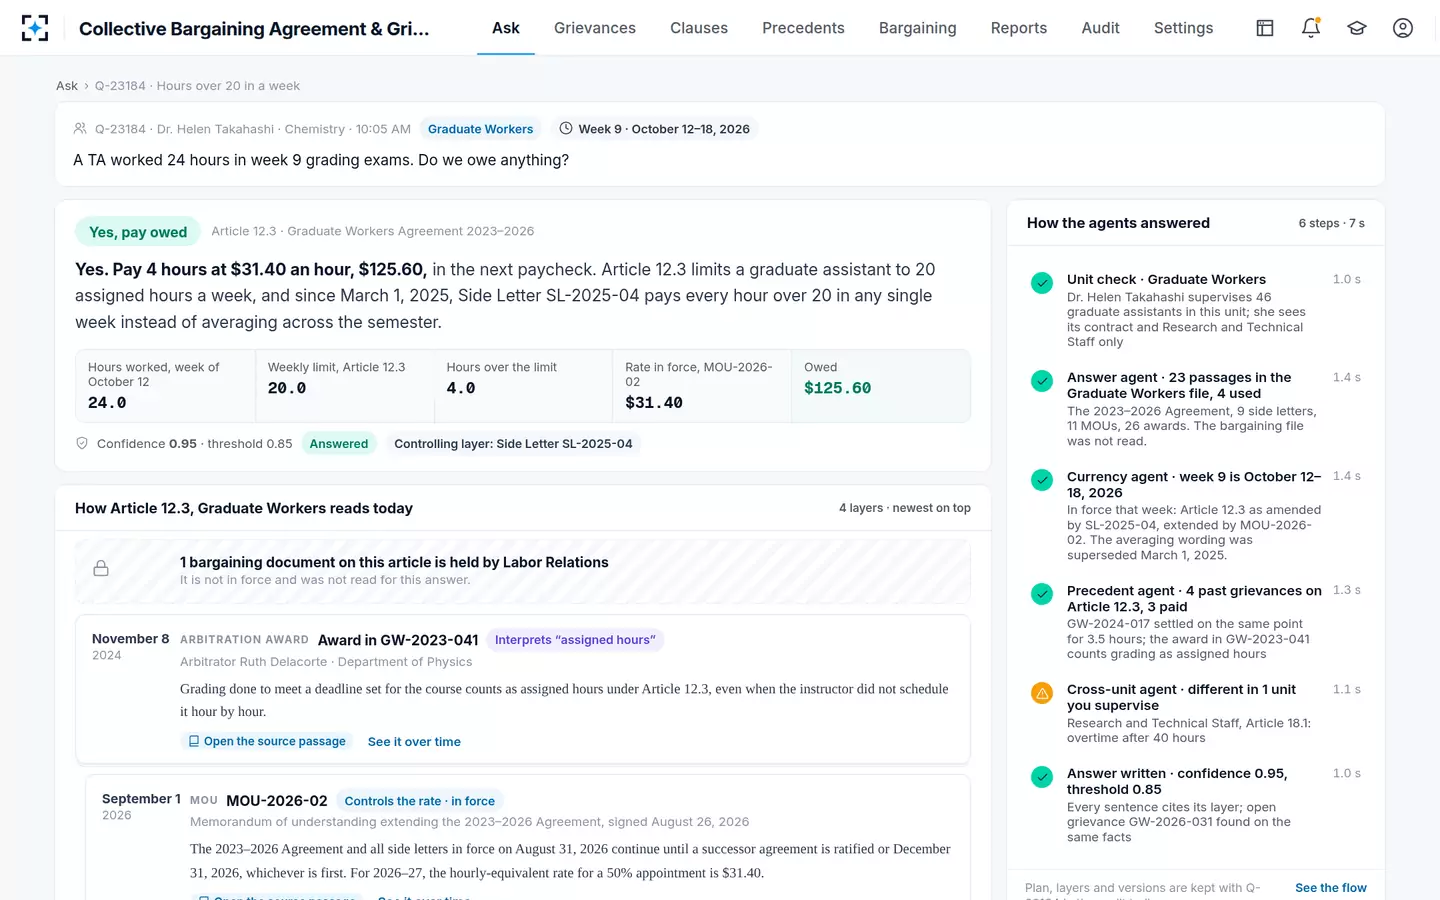This screenshot has height=900, width=1440.
Task: Click the Rate in force $31.40 value
Action: (x=654, y=403)
